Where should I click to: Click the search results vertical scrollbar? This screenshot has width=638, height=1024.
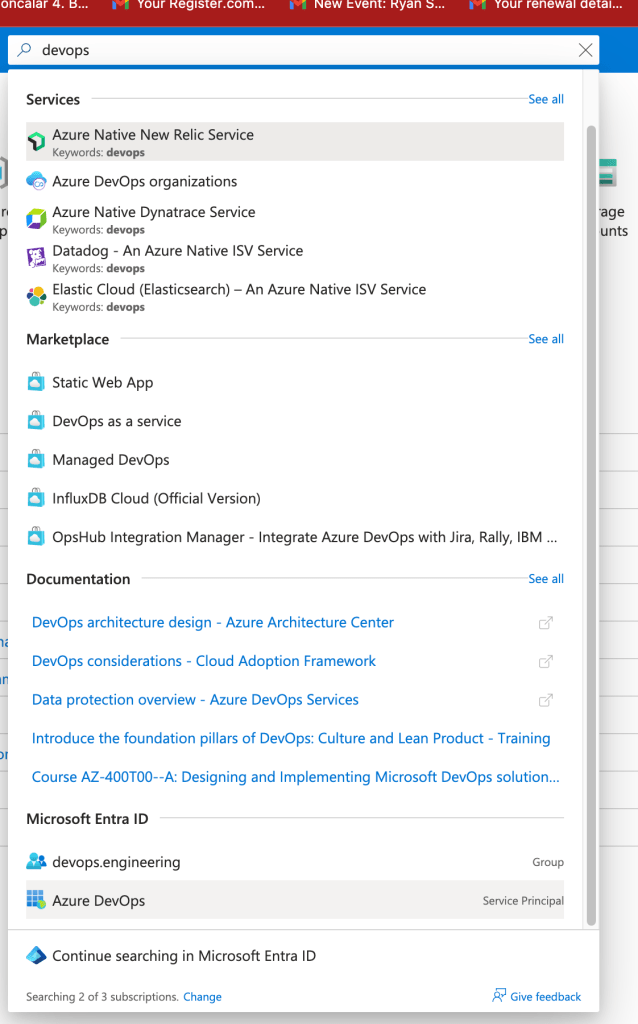click(592, 525)
